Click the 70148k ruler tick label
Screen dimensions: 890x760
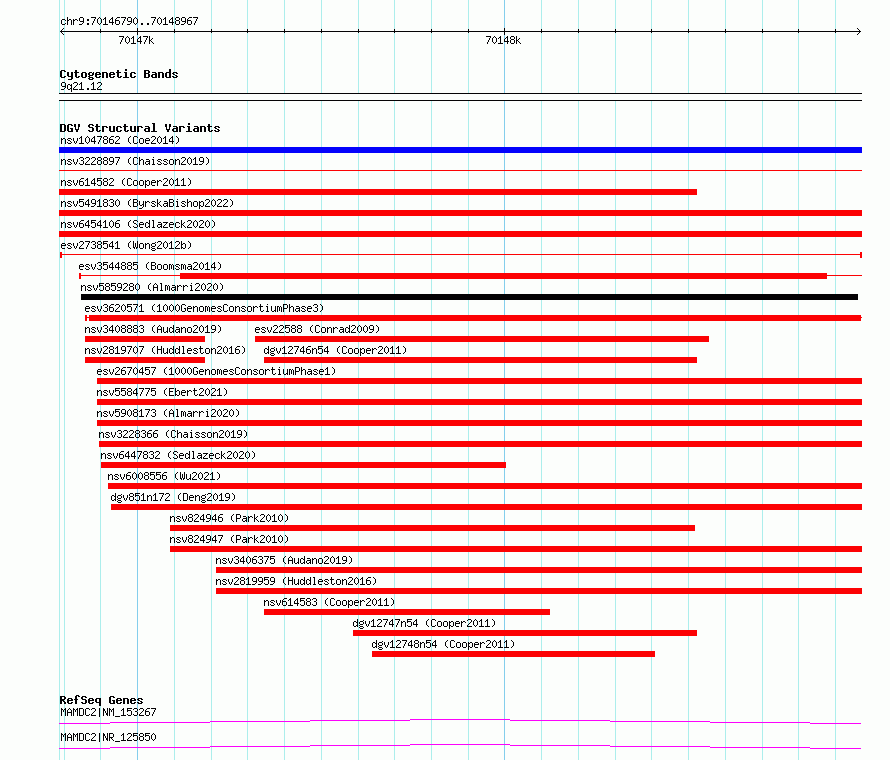503,40
